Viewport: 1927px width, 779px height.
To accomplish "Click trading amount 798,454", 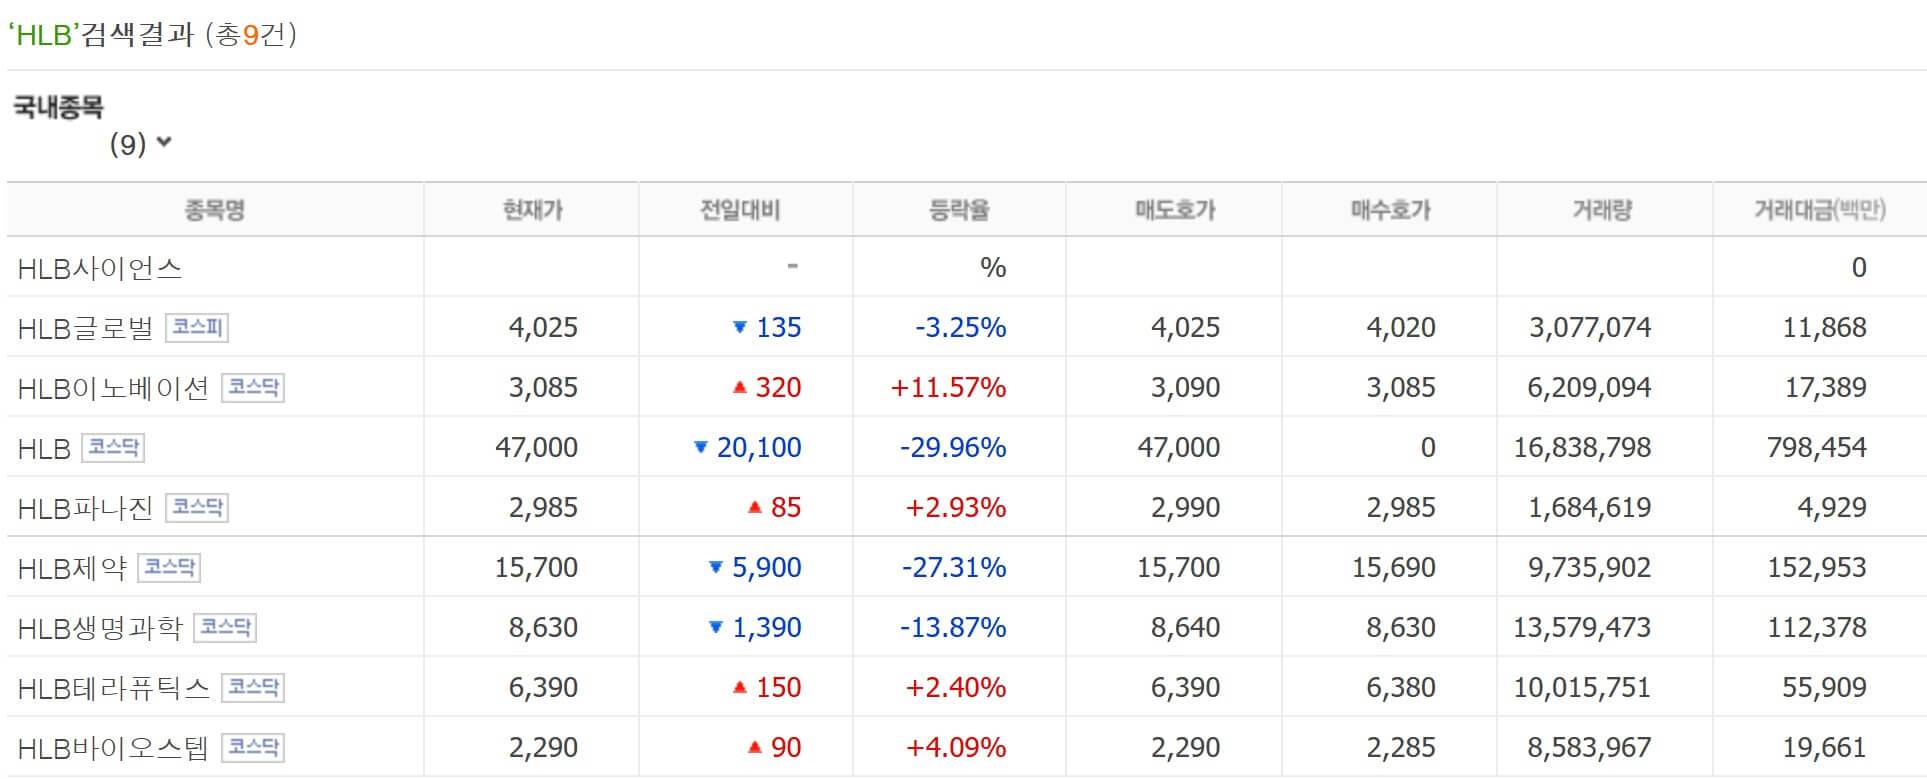I will click(1816, 448).
